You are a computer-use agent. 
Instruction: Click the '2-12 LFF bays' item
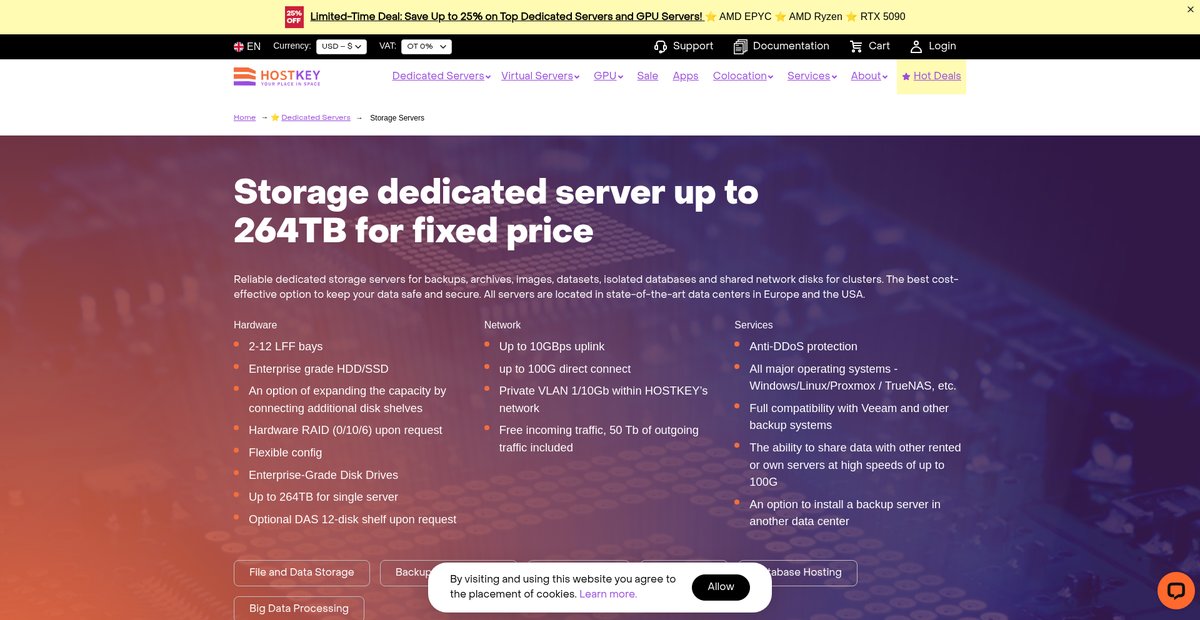pyautogui.click(x=286, y=347)
